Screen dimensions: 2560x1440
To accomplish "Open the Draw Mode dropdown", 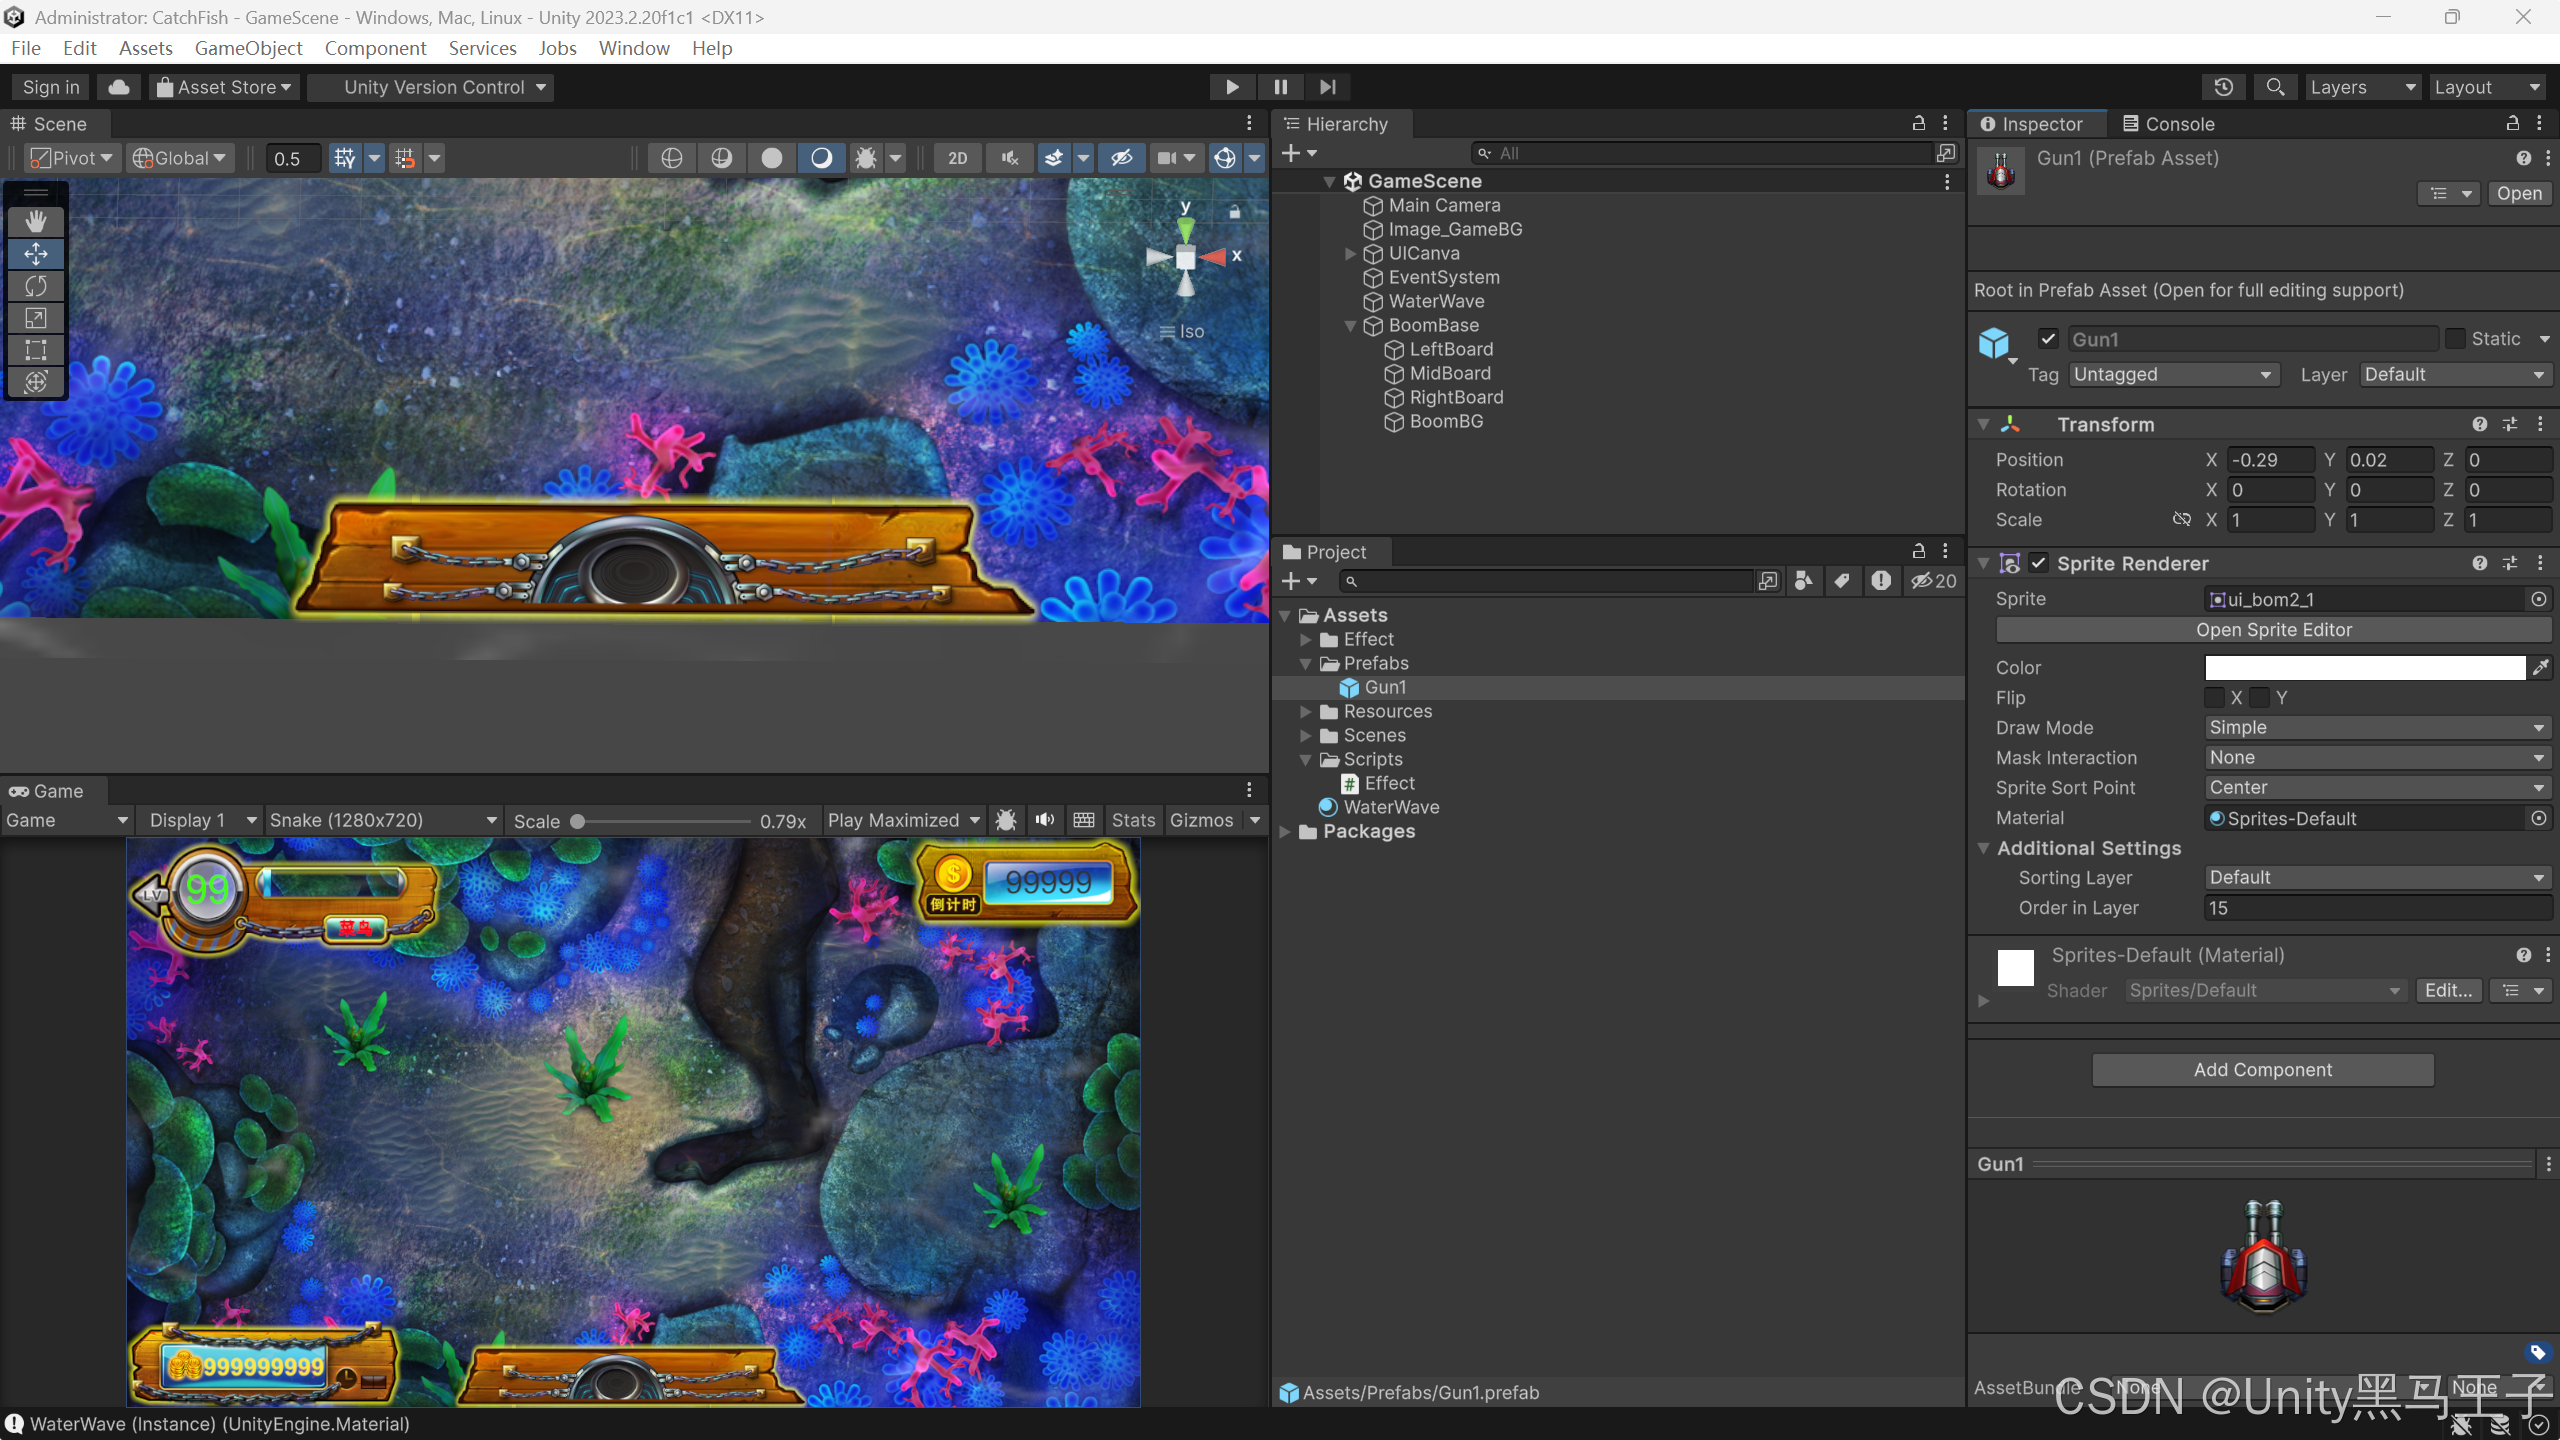I will coord(2376,728).
